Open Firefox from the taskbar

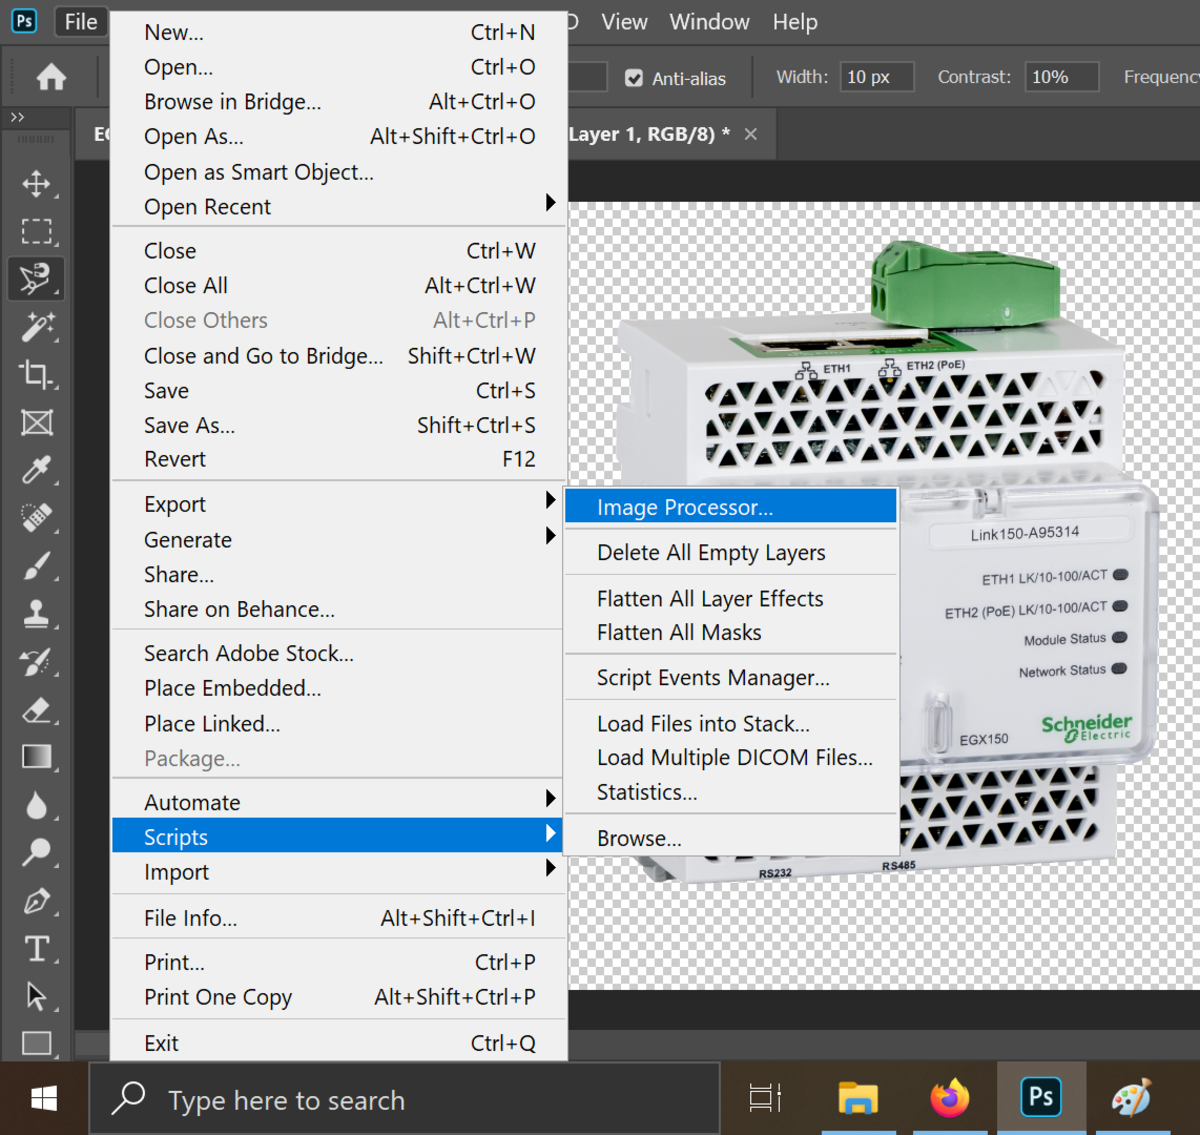(949, 1099)
